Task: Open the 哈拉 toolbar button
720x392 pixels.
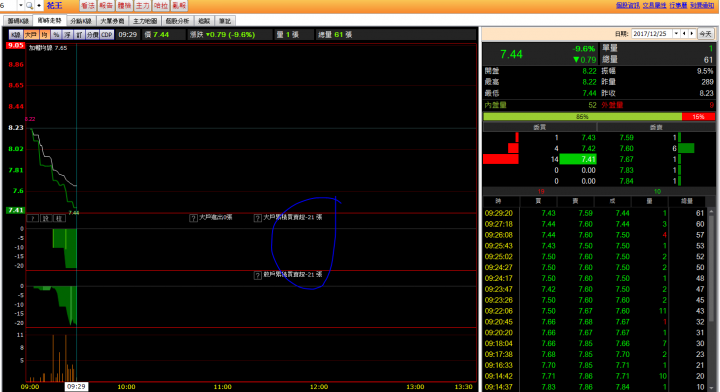Action: click(x=161, y=6)
